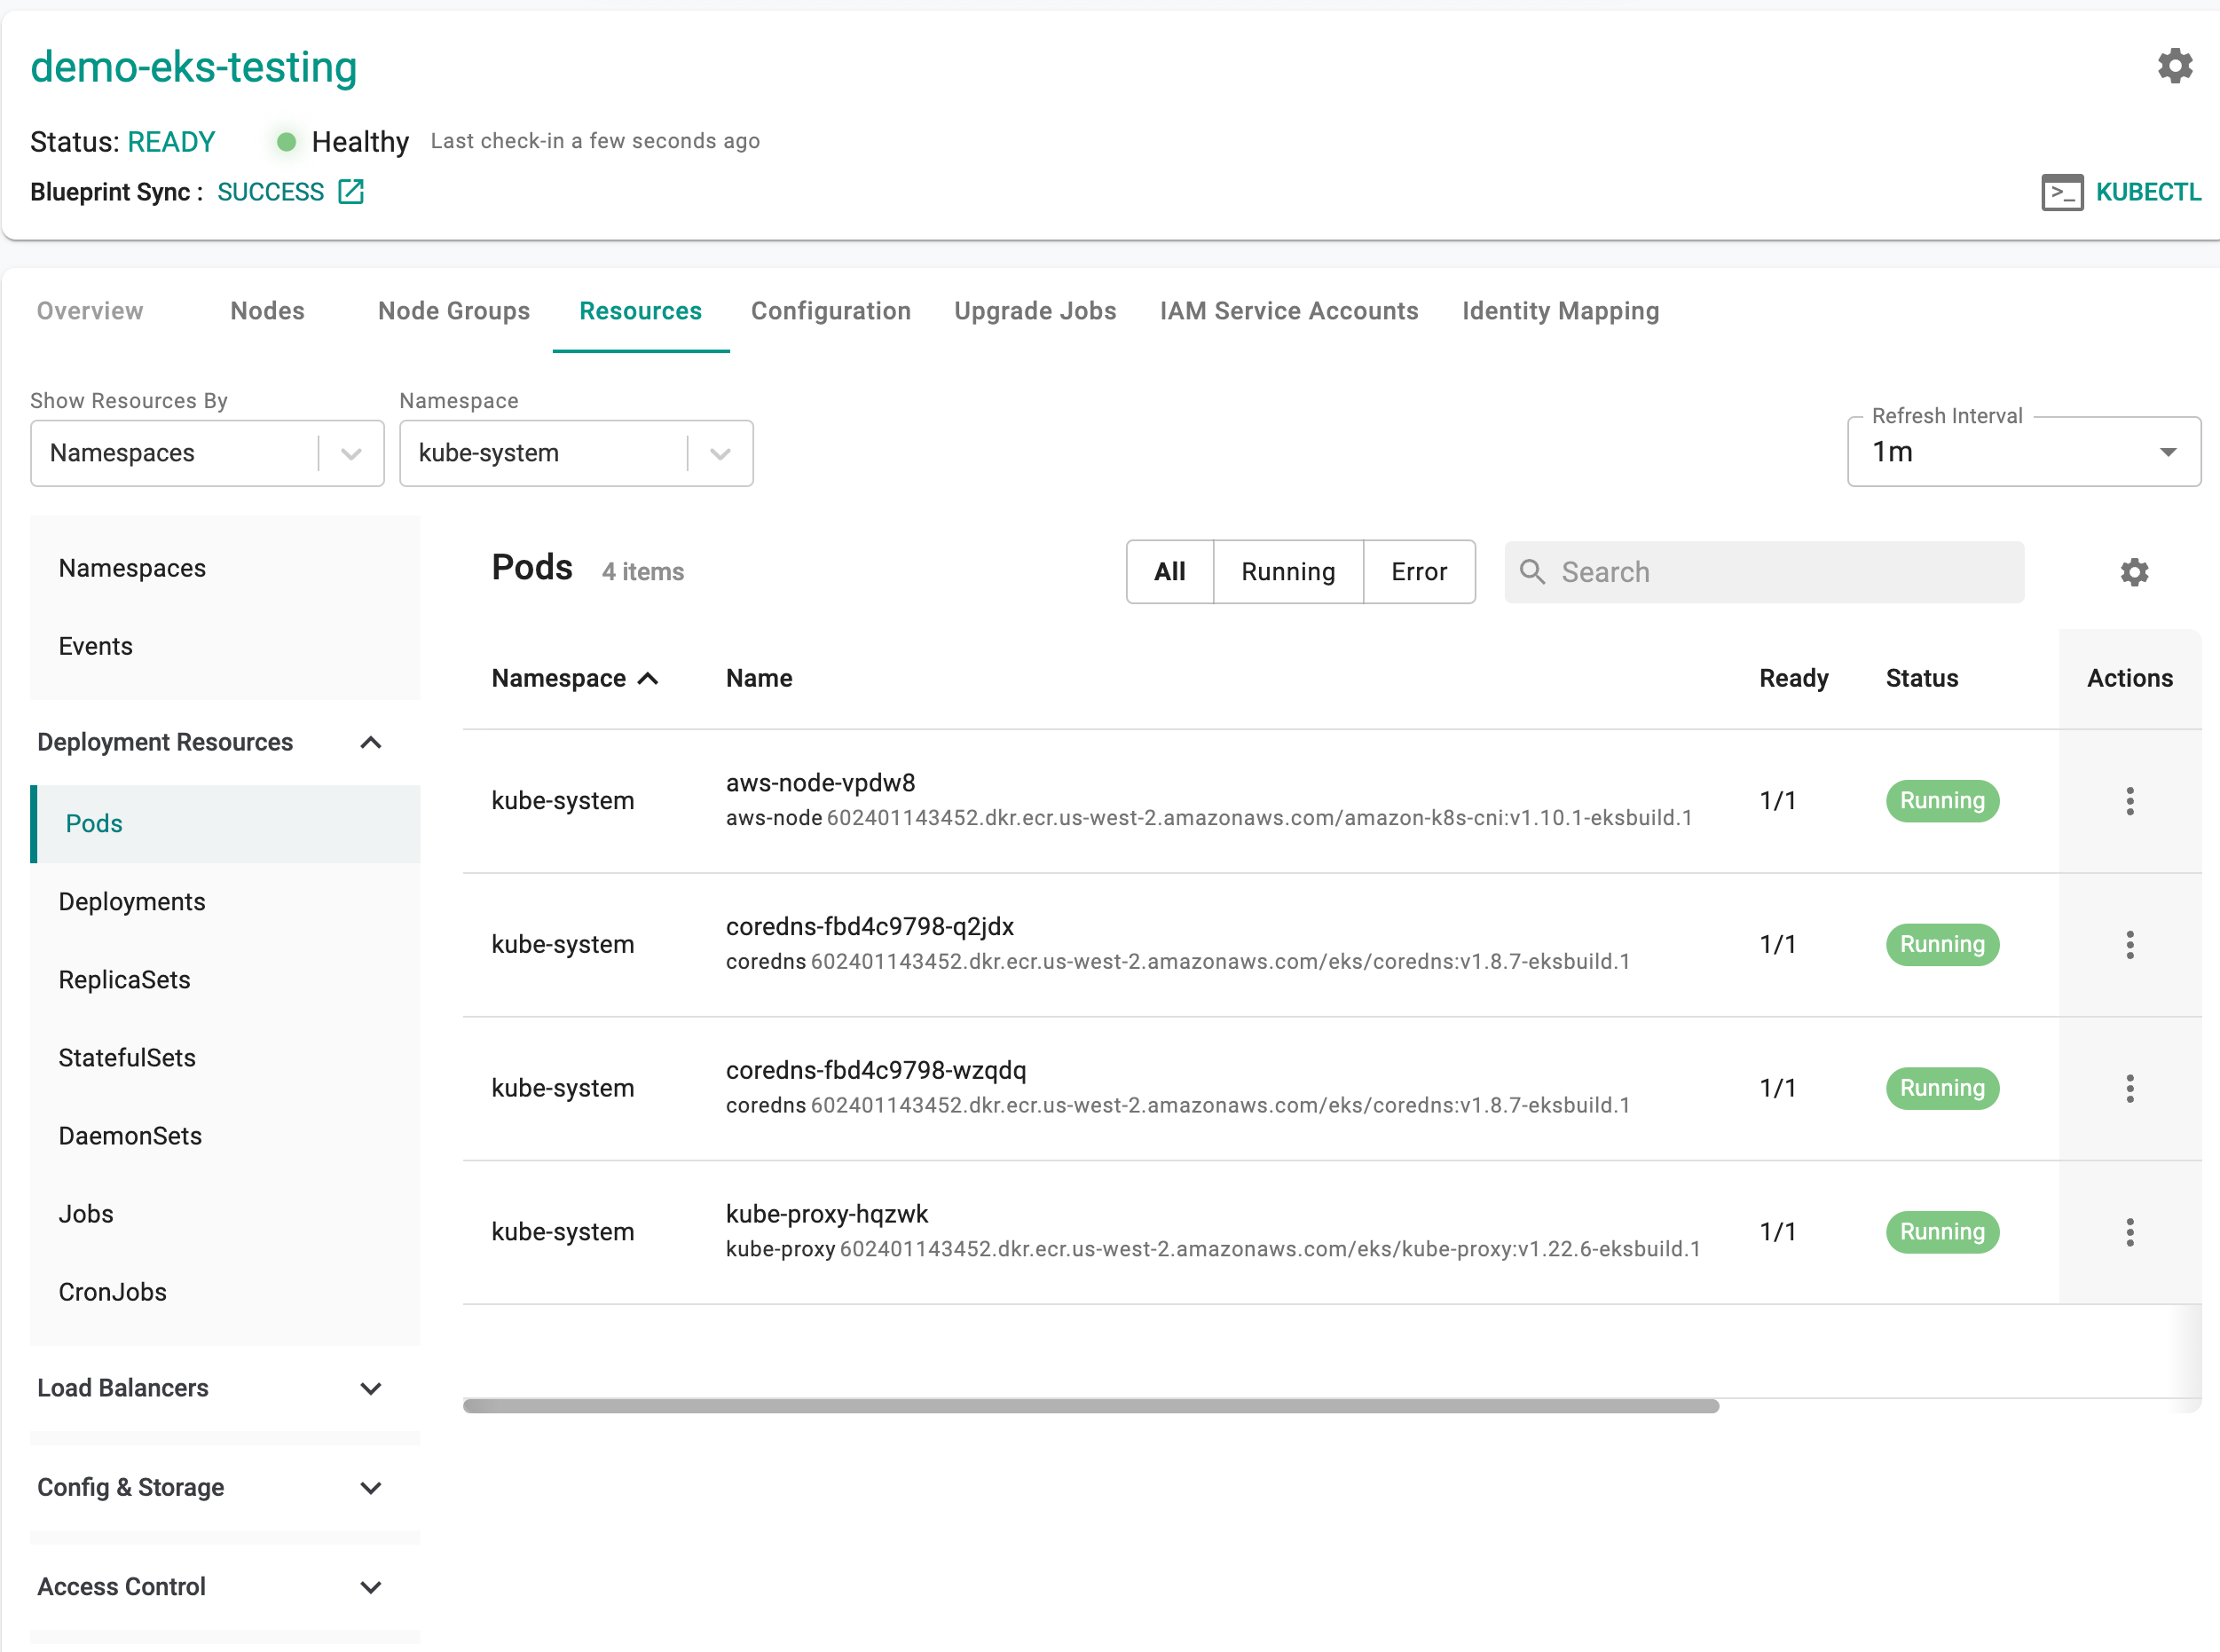The height and width of the screenshot is (1652, 2220).
Task: Click the READY status text
Action: tap(171, 142)
